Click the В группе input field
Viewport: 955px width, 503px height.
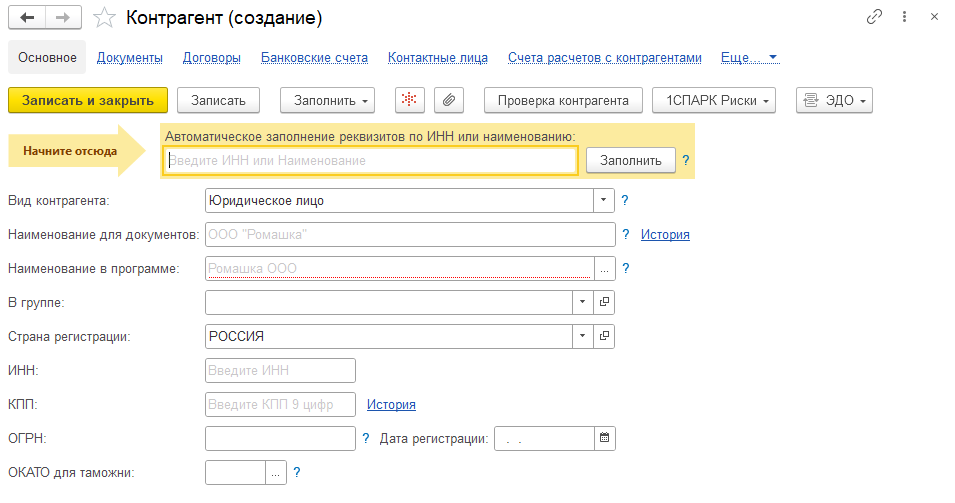coord(389,302)
